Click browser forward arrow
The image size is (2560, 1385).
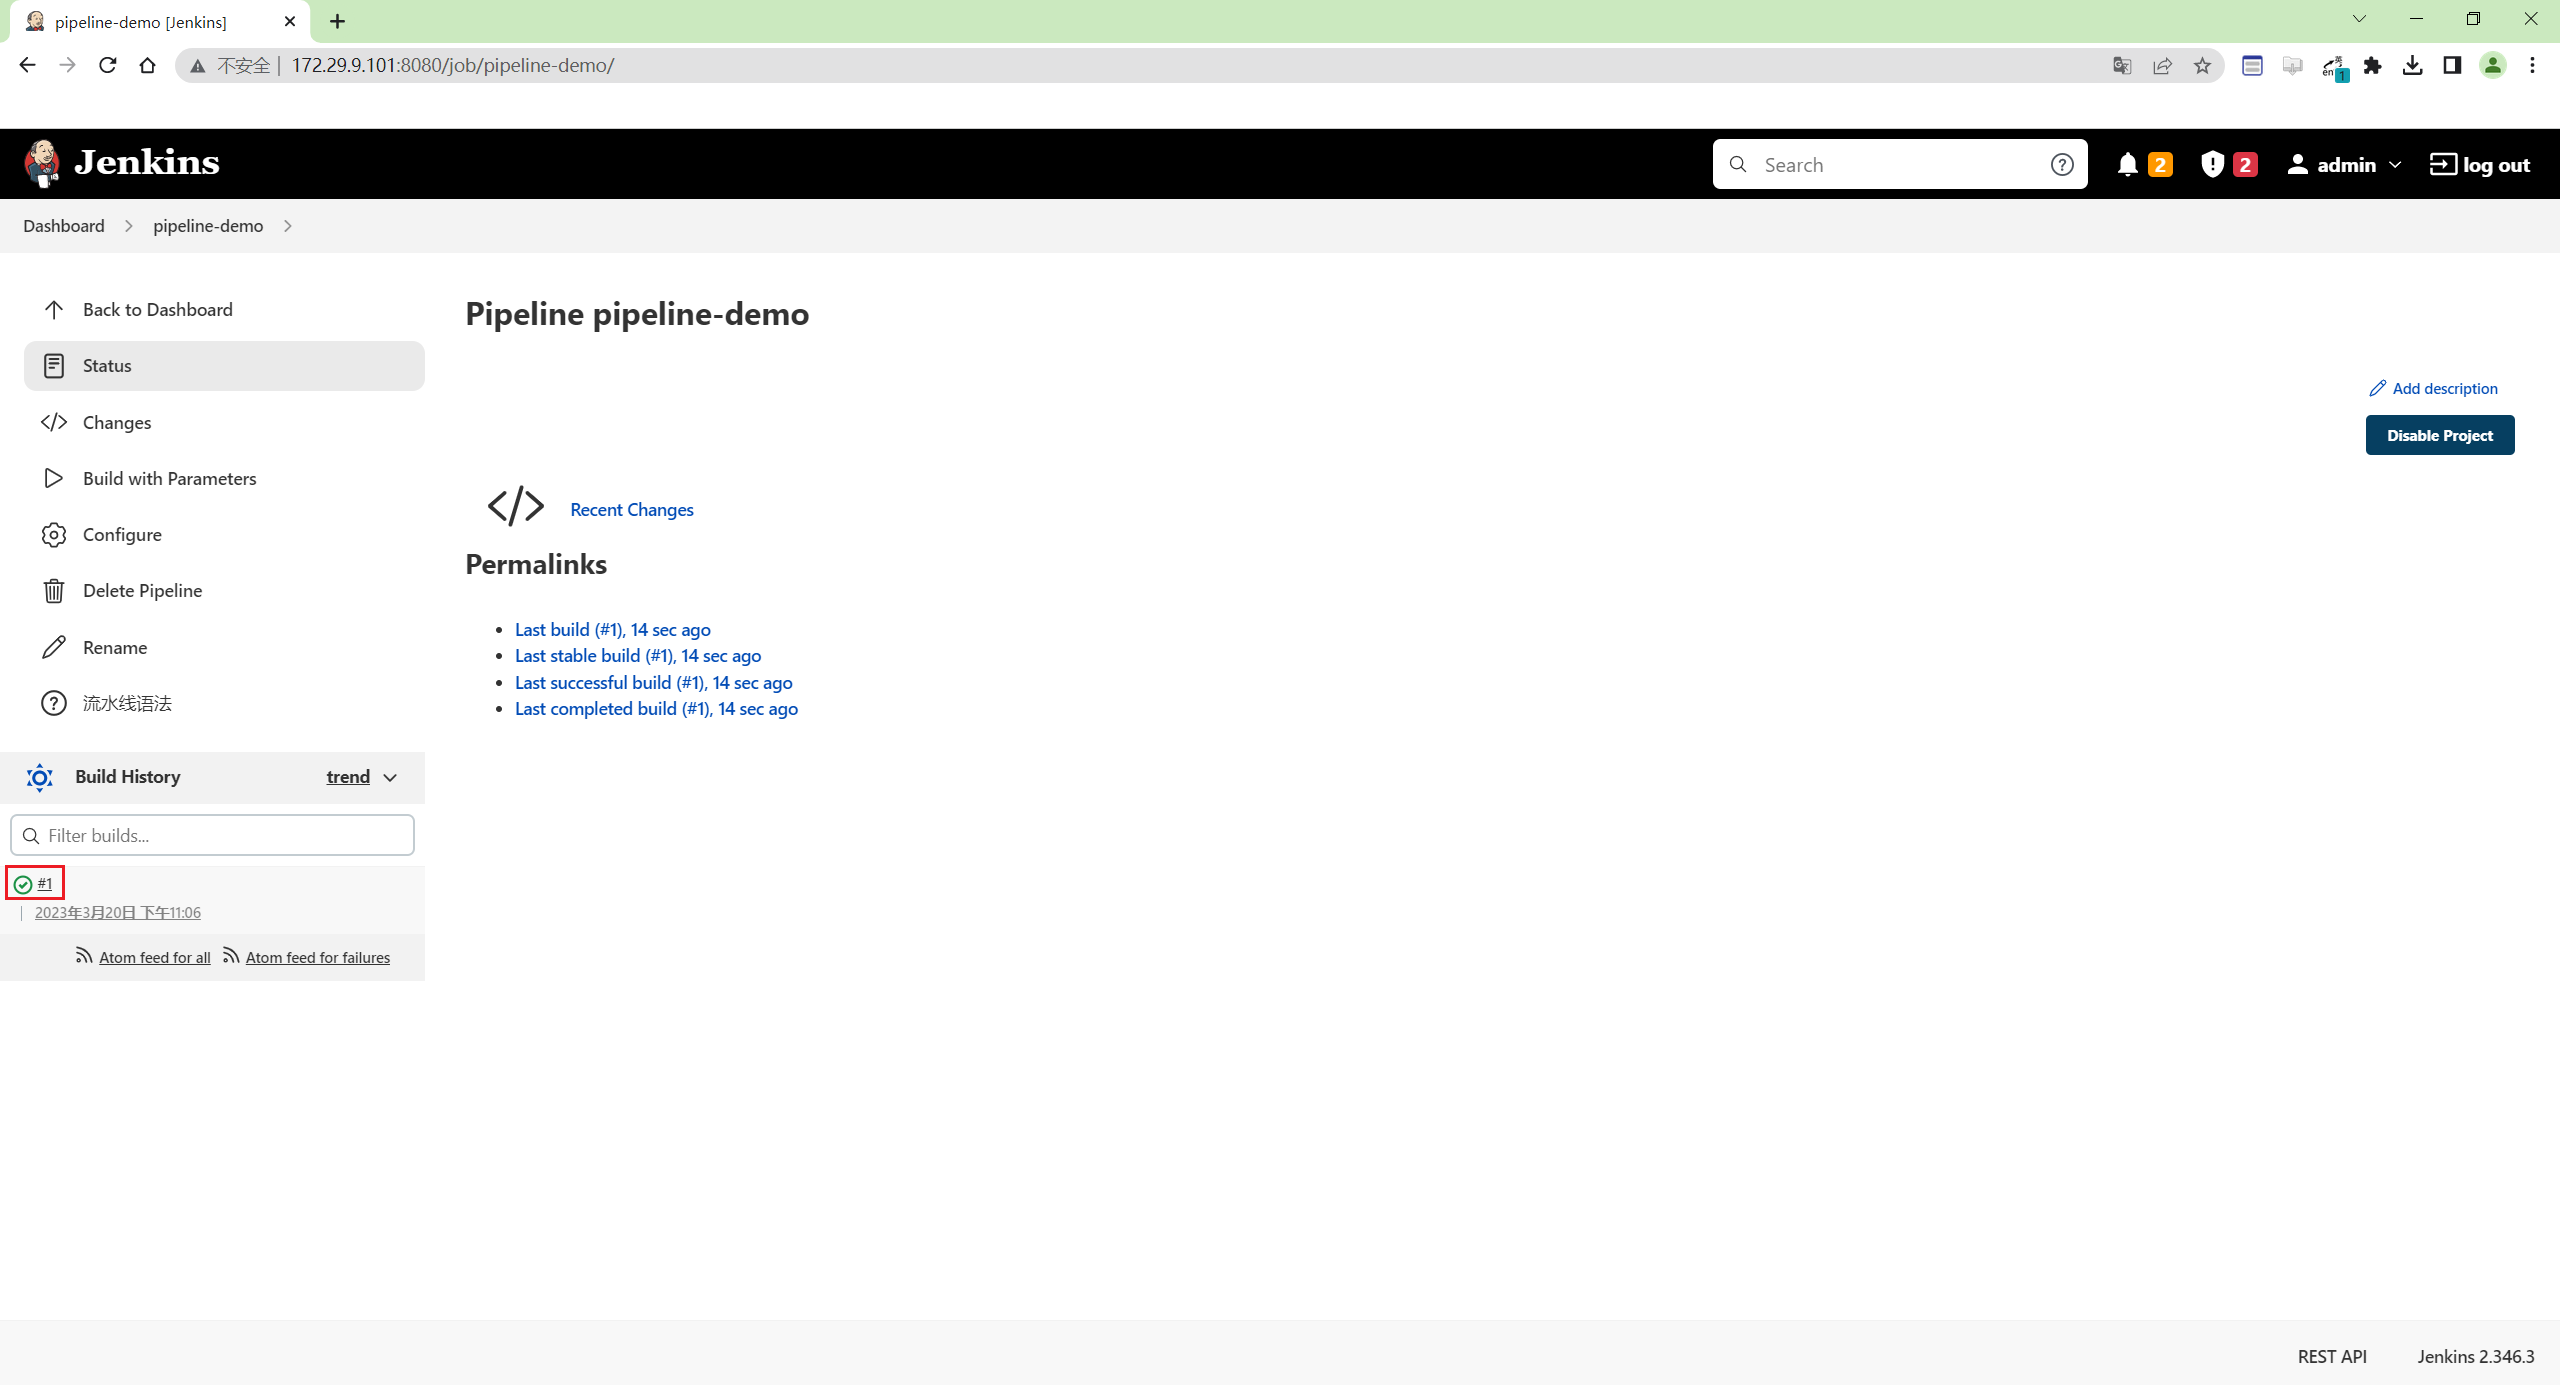pyautogui.click(x=67, y=65)
